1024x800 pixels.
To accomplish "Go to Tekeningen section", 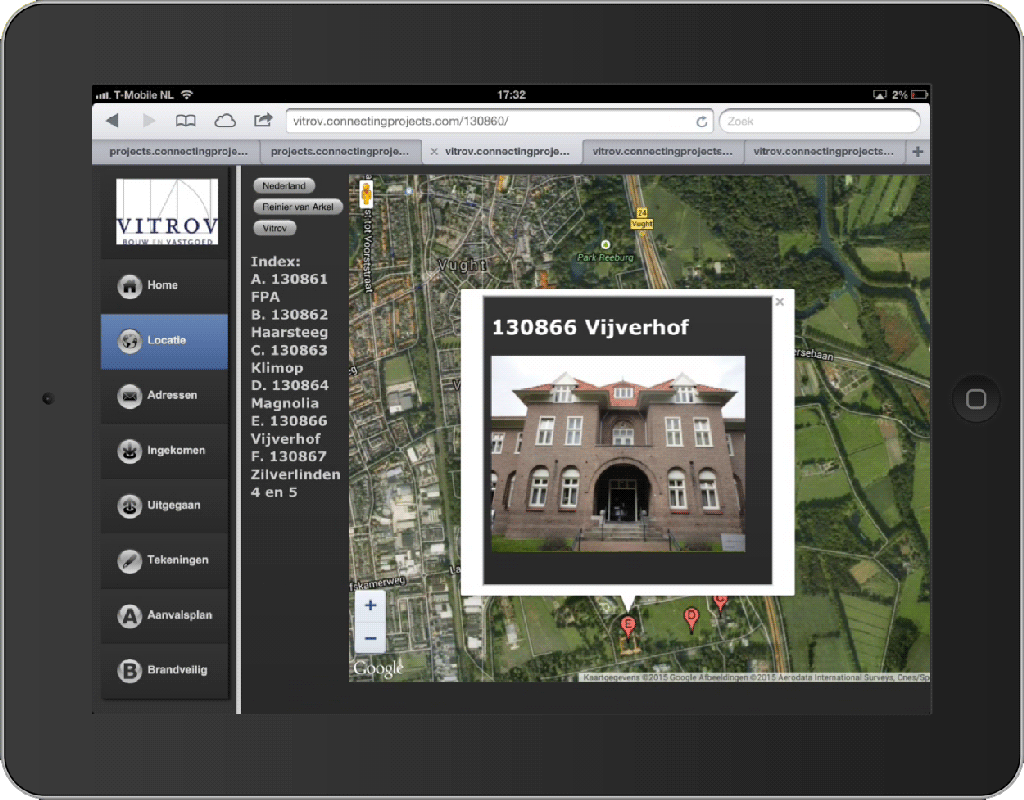I will (164, 561).
